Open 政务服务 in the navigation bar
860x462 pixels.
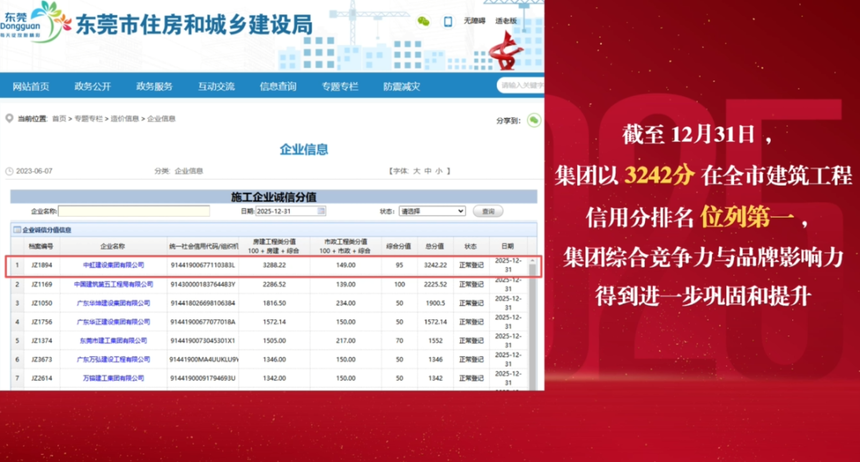click(154, 86)
